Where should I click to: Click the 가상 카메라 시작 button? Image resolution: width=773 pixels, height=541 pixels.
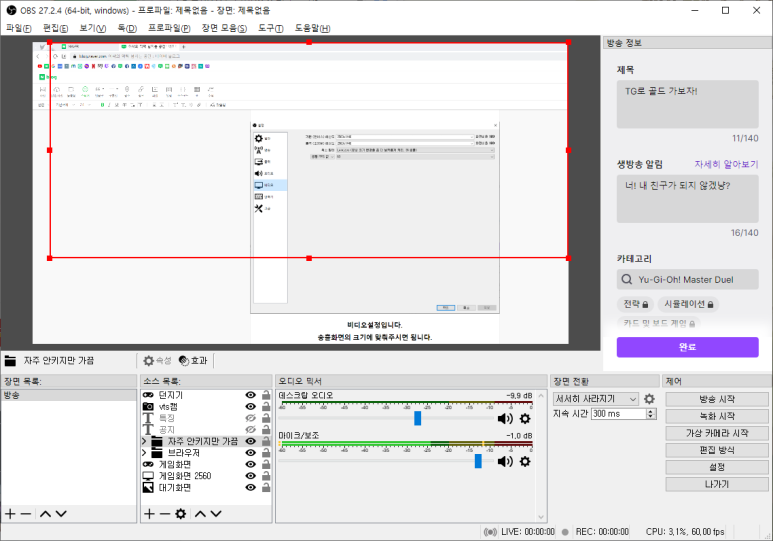(717, 433)
